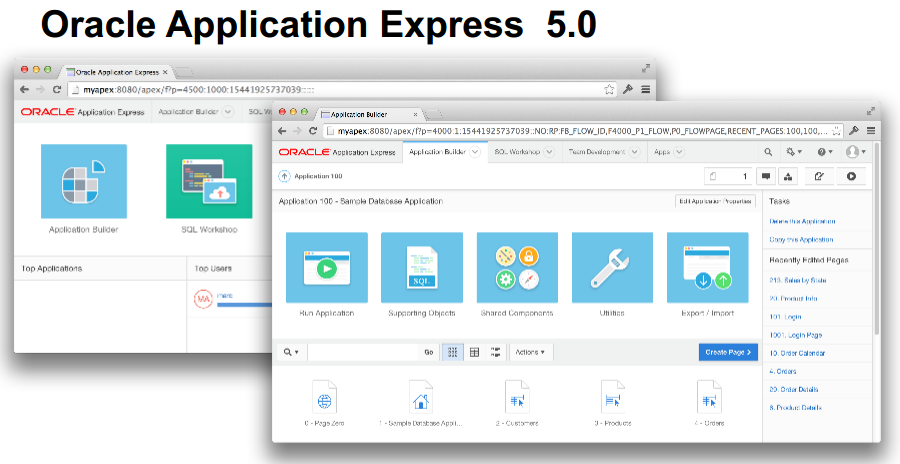Open the 29. Order Details link
Screen dimensions: 900x464
794,389
